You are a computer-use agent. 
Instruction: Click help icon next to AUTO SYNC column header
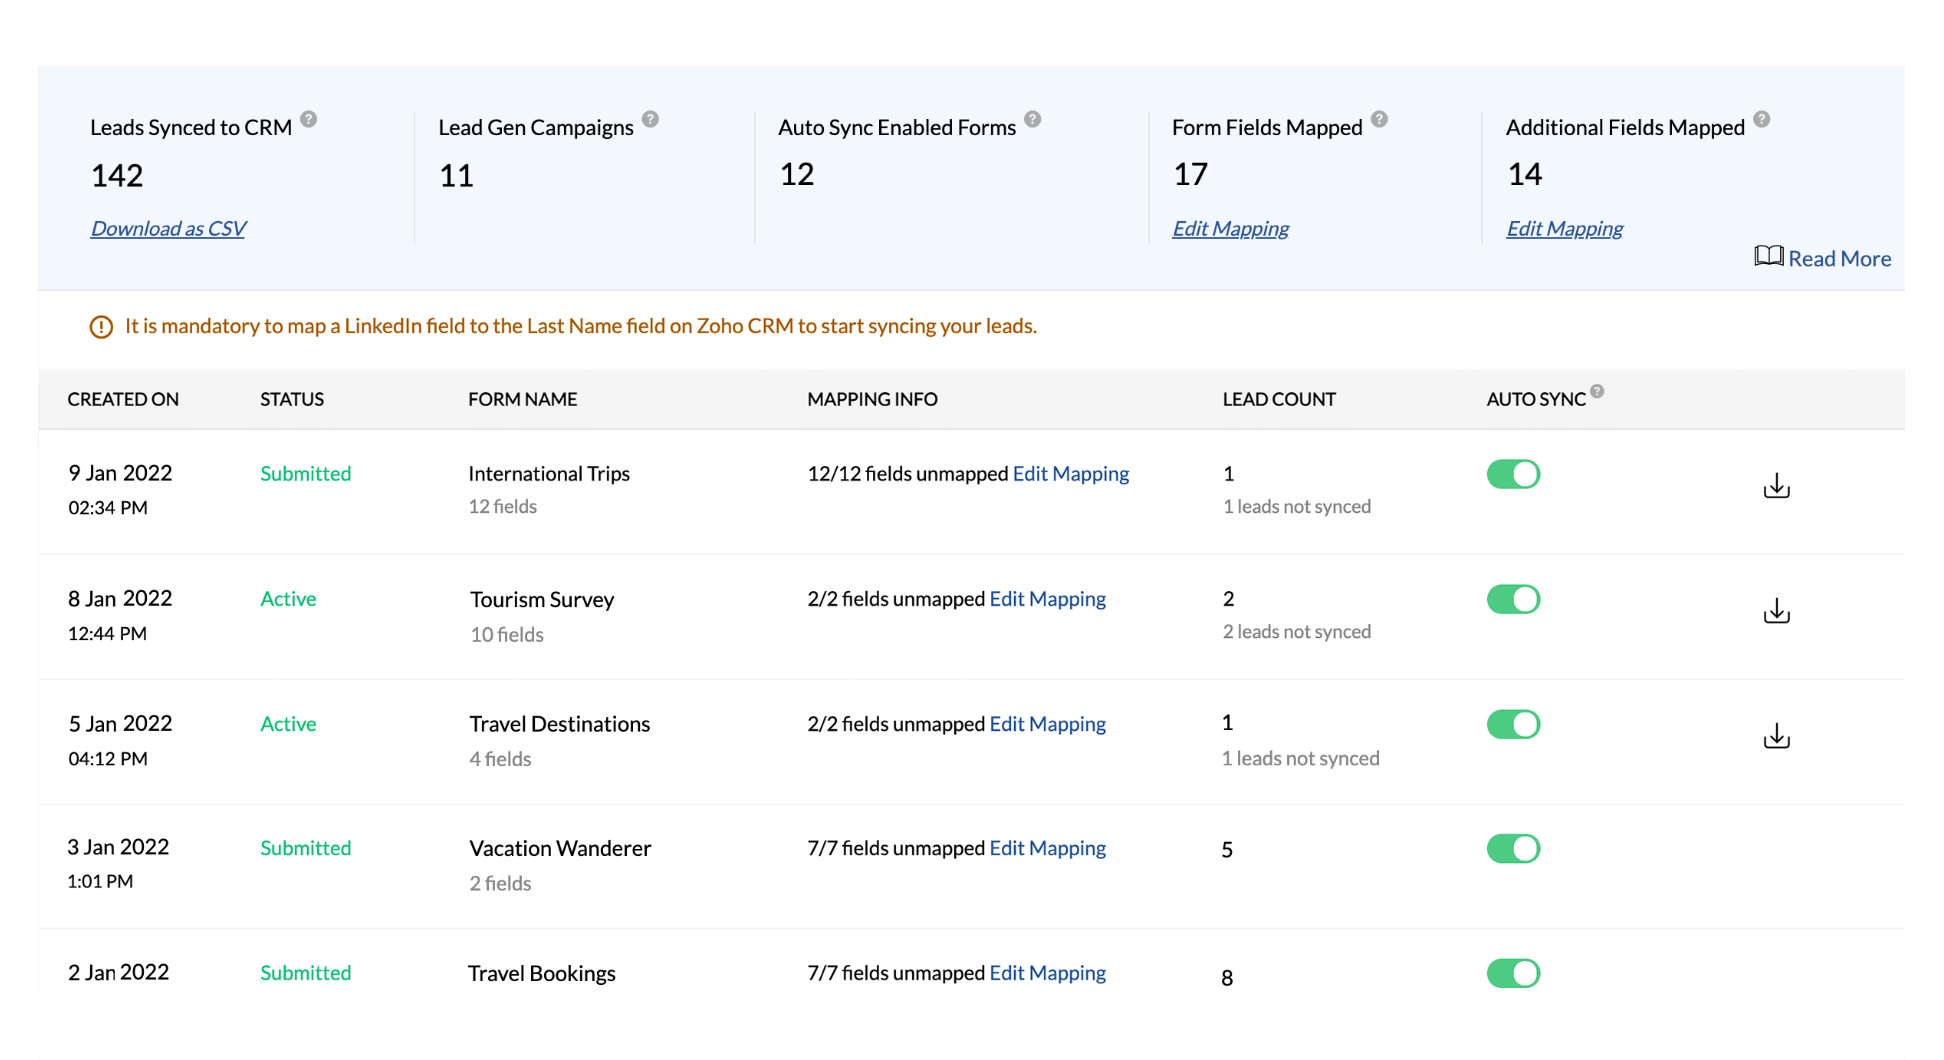1598,391
